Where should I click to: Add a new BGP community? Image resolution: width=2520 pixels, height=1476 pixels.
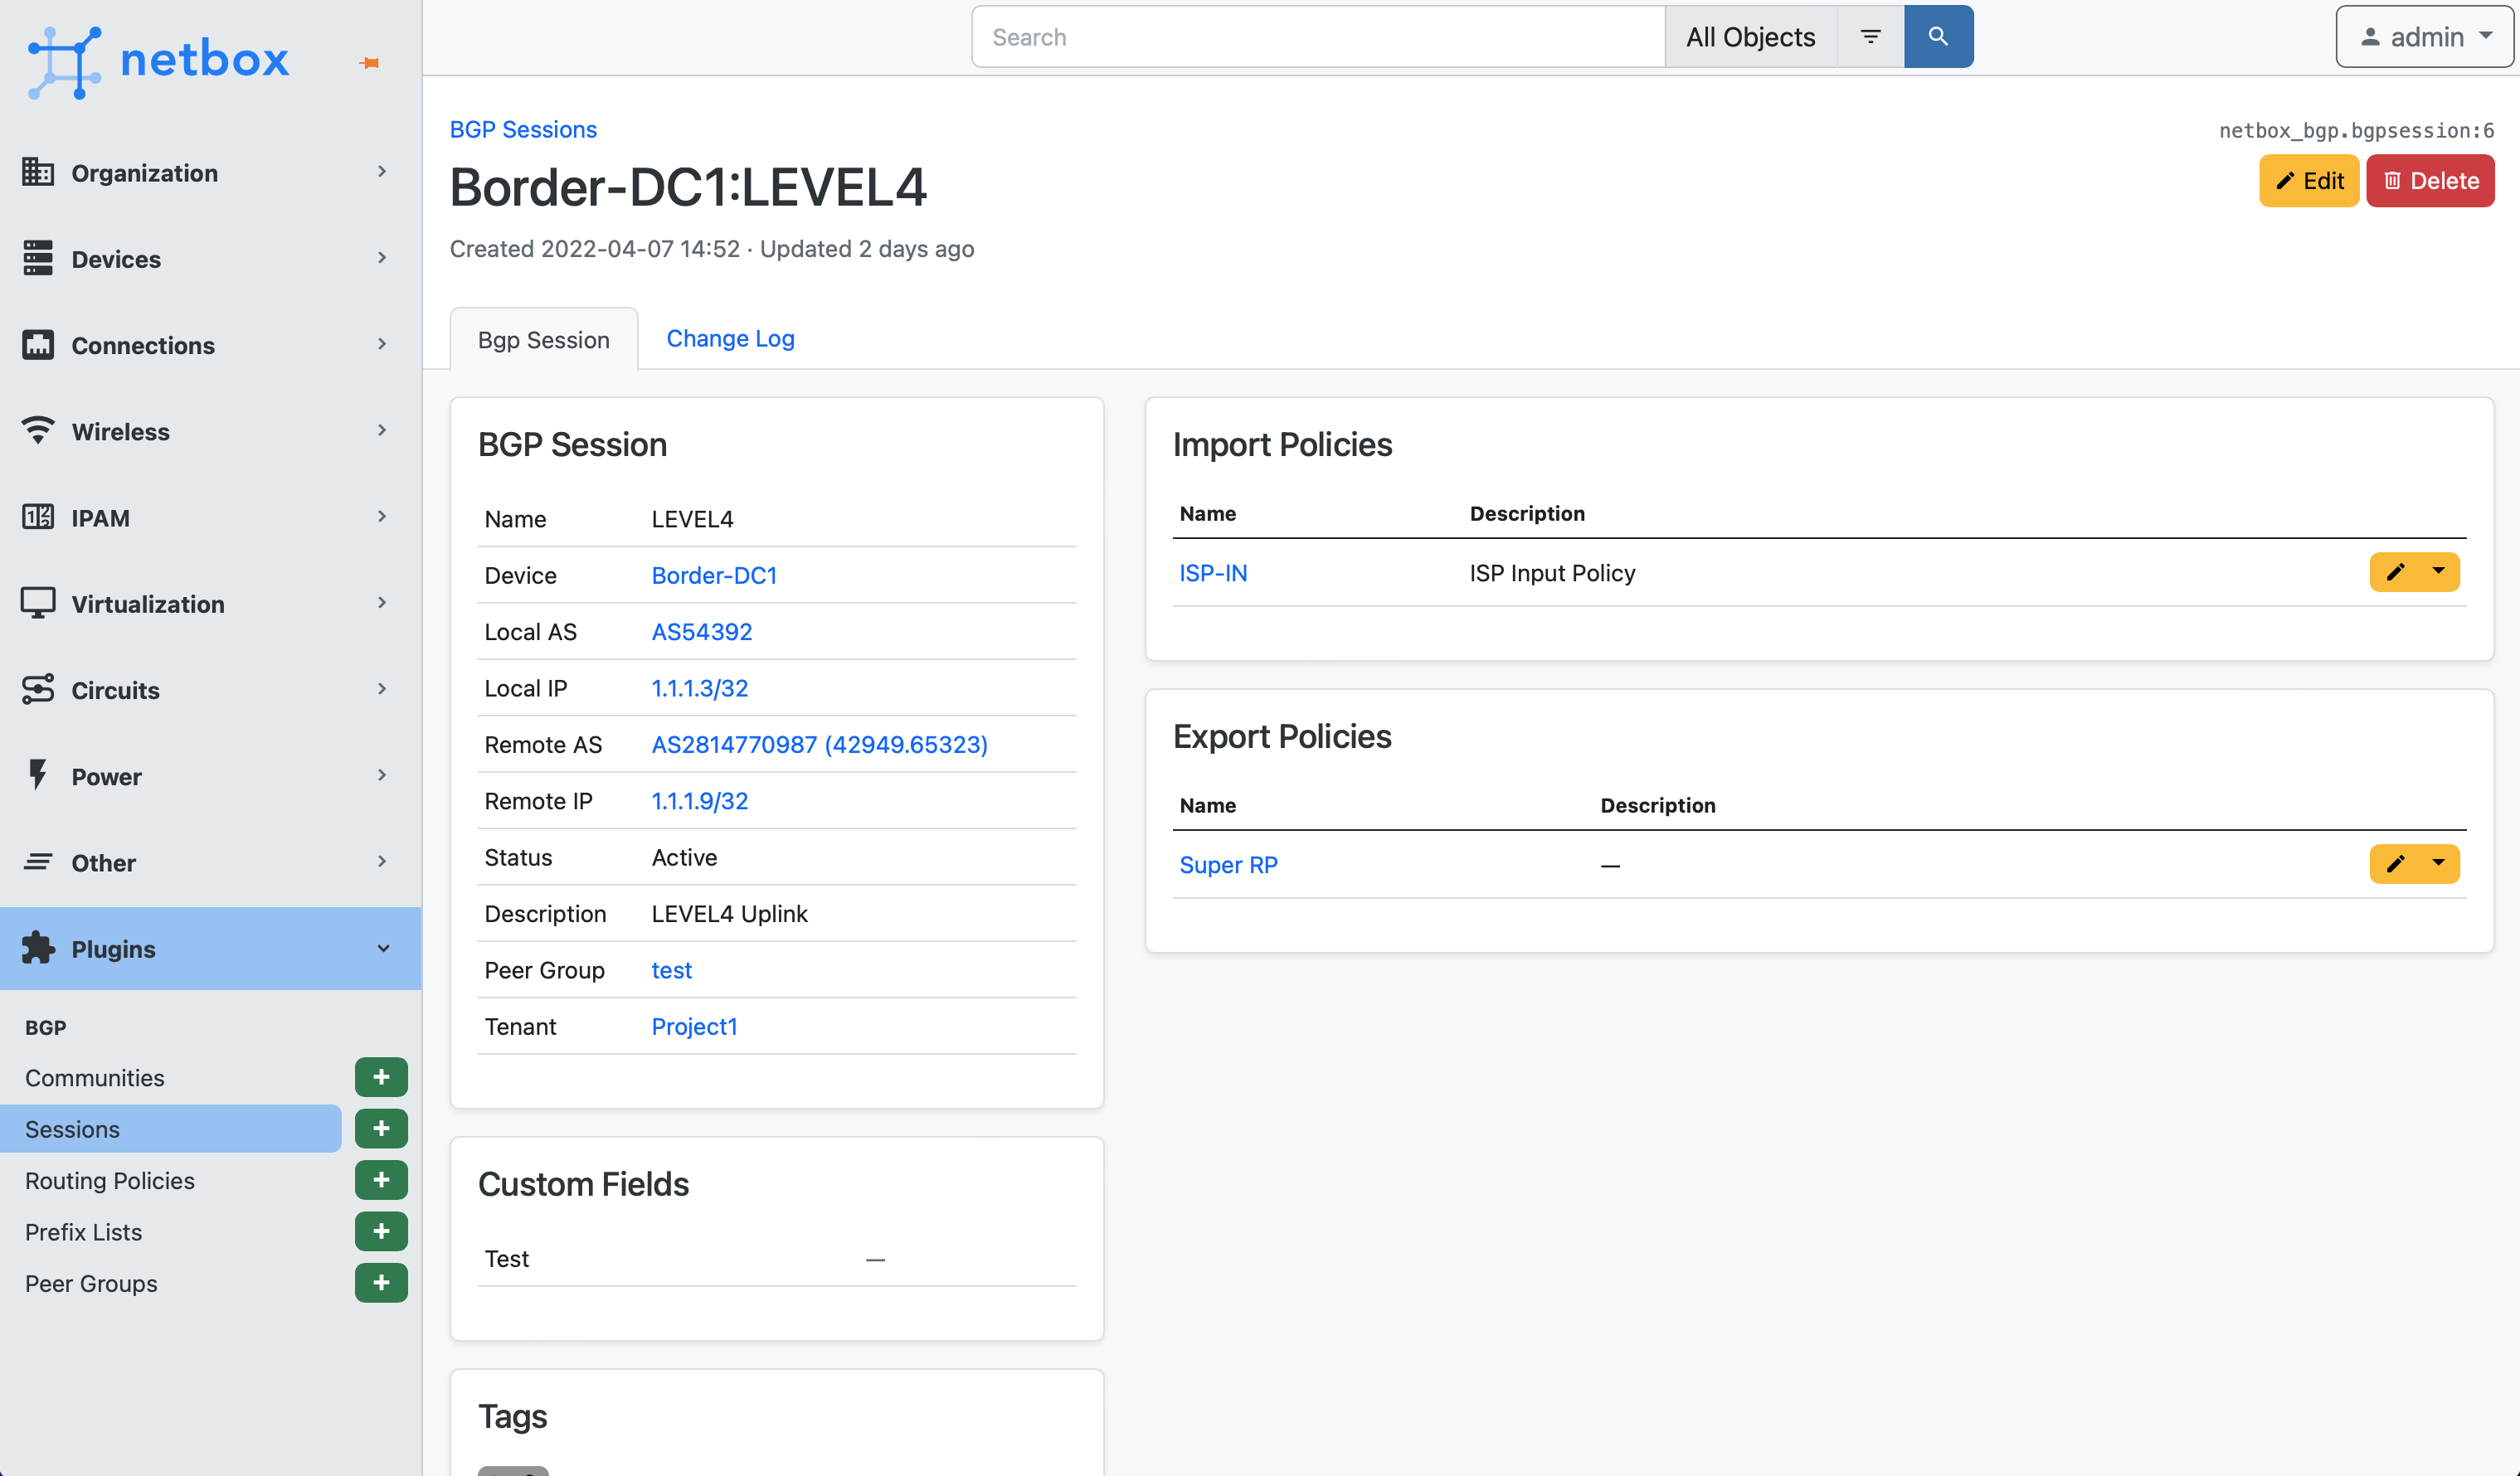click(x=381, y=1077)
